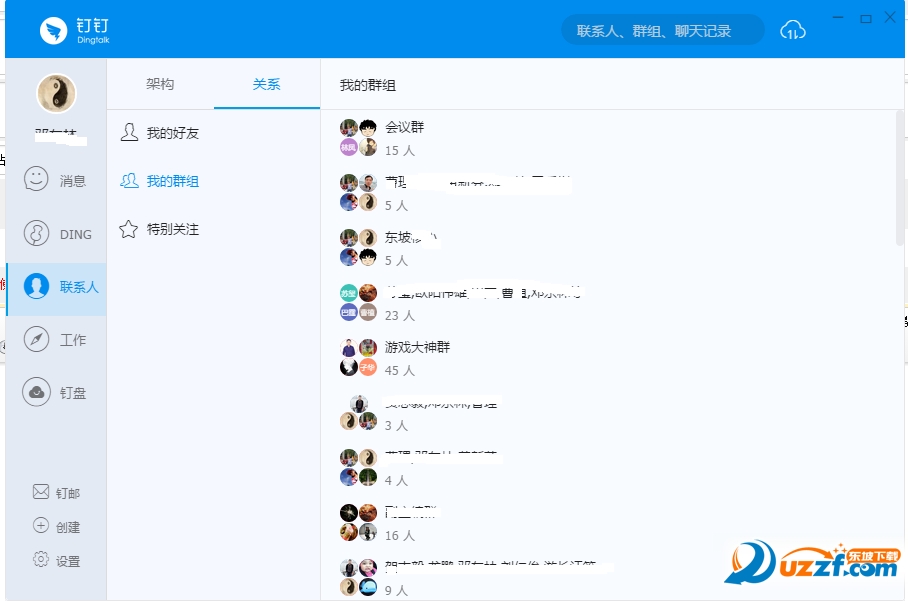Switch to the 关系 tab
Viewport: 908px width, 601px height.
265,85
